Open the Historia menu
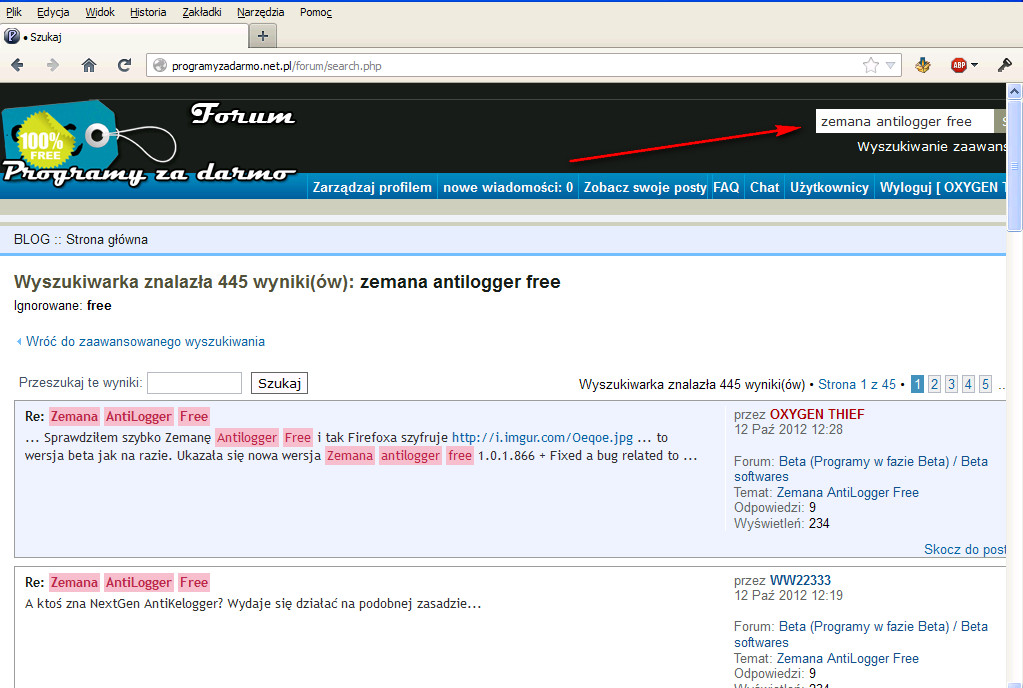This screenshot has height=688, width=1023. coord(148,12)
